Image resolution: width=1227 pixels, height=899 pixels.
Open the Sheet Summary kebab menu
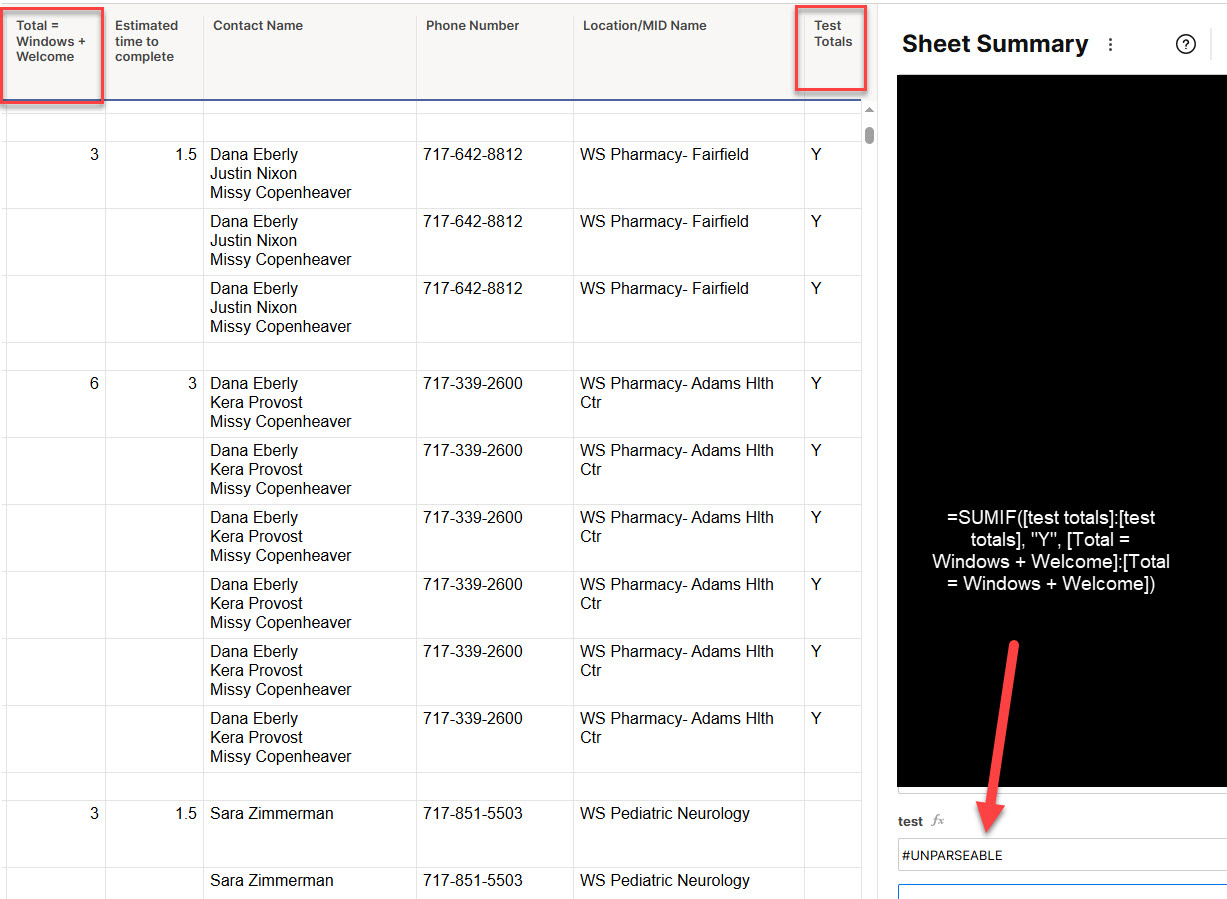coord(1110,45)
